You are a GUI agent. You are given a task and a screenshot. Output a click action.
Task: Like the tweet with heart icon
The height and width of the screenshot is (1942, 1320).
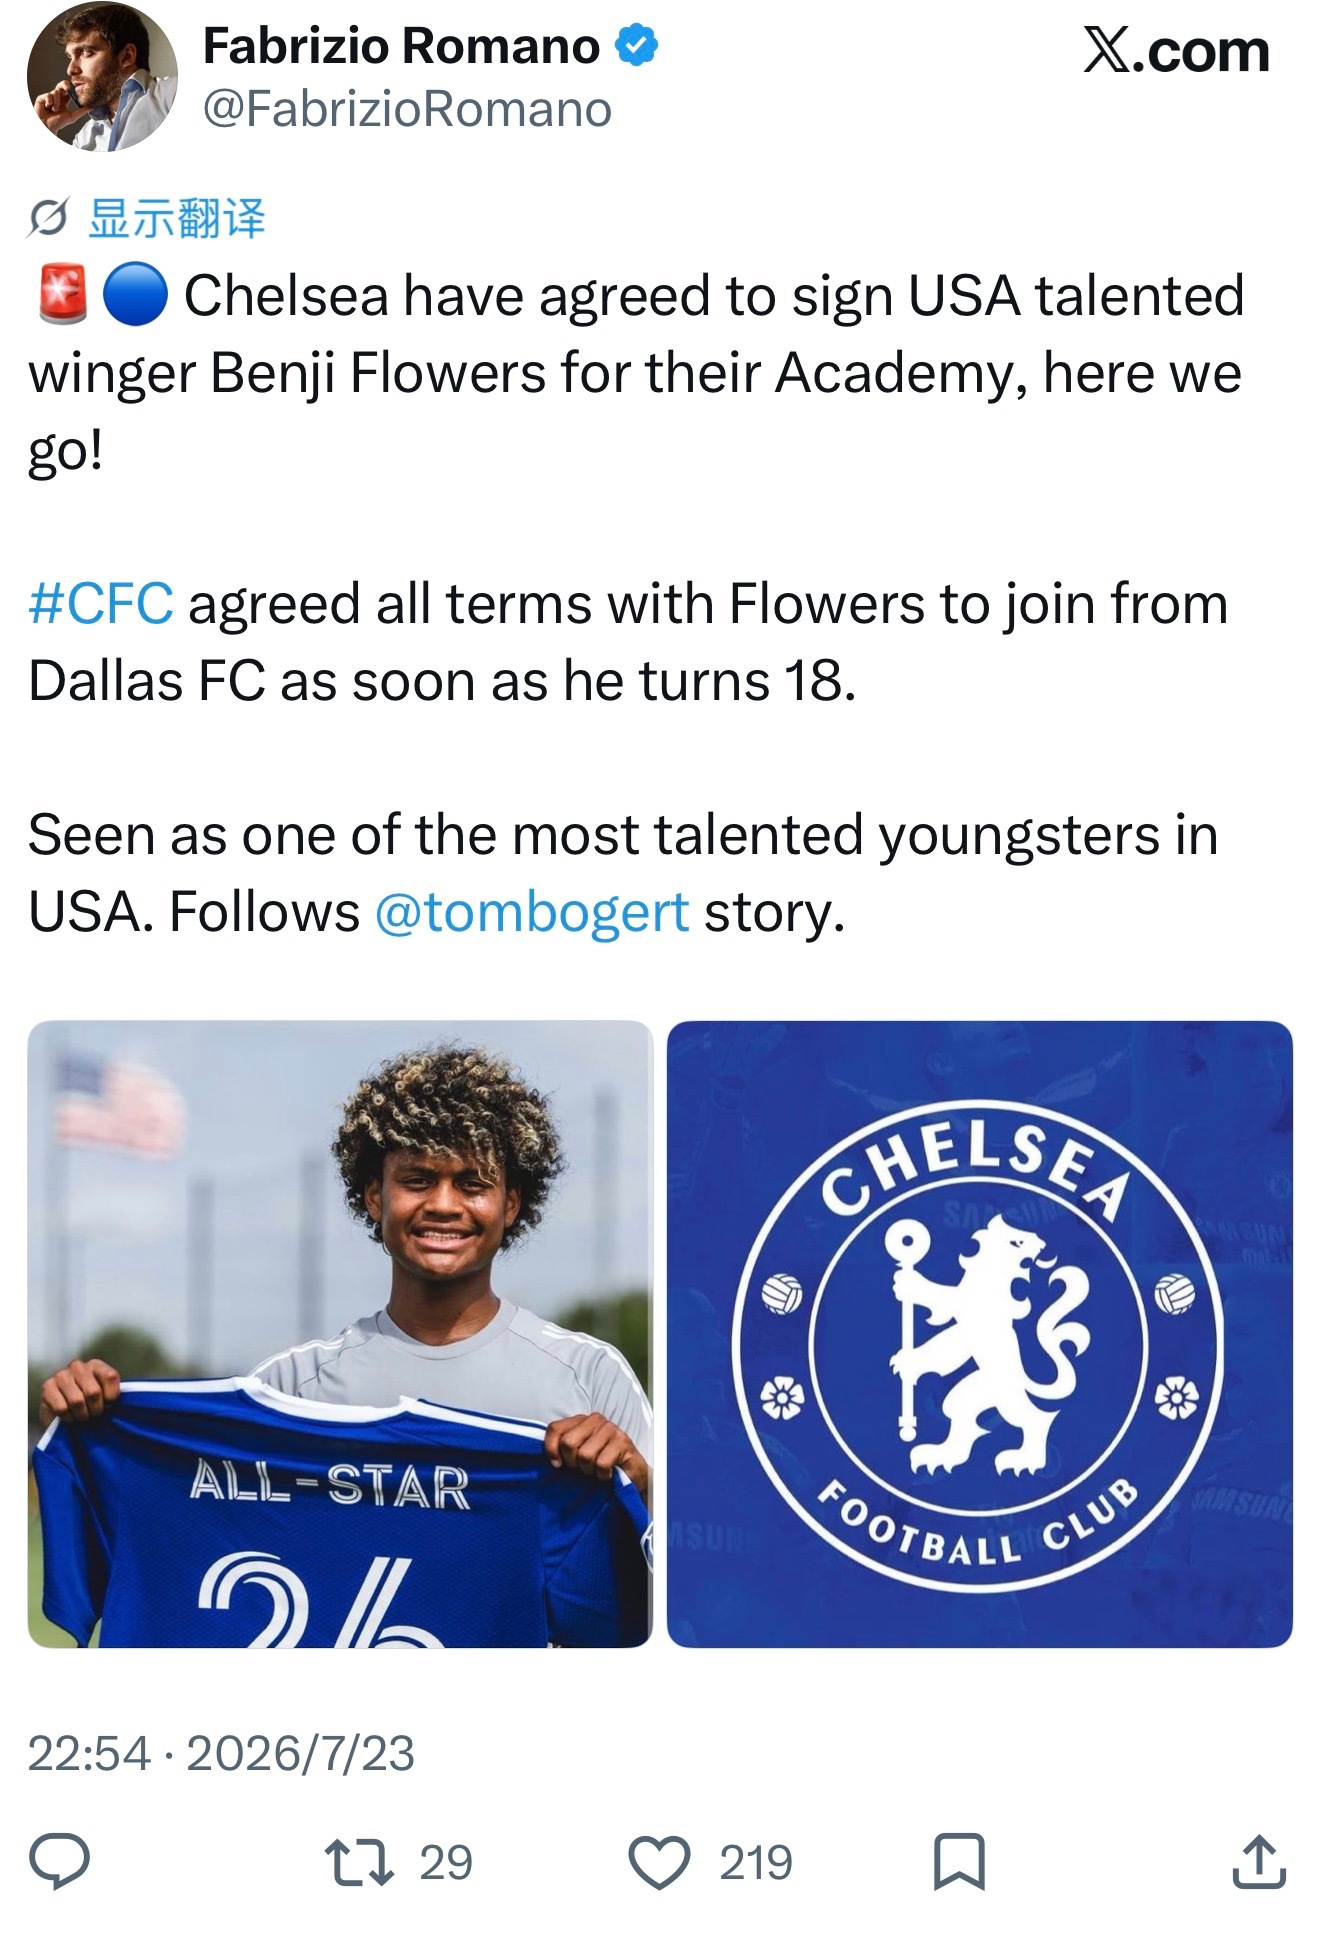pos(659,1862)
